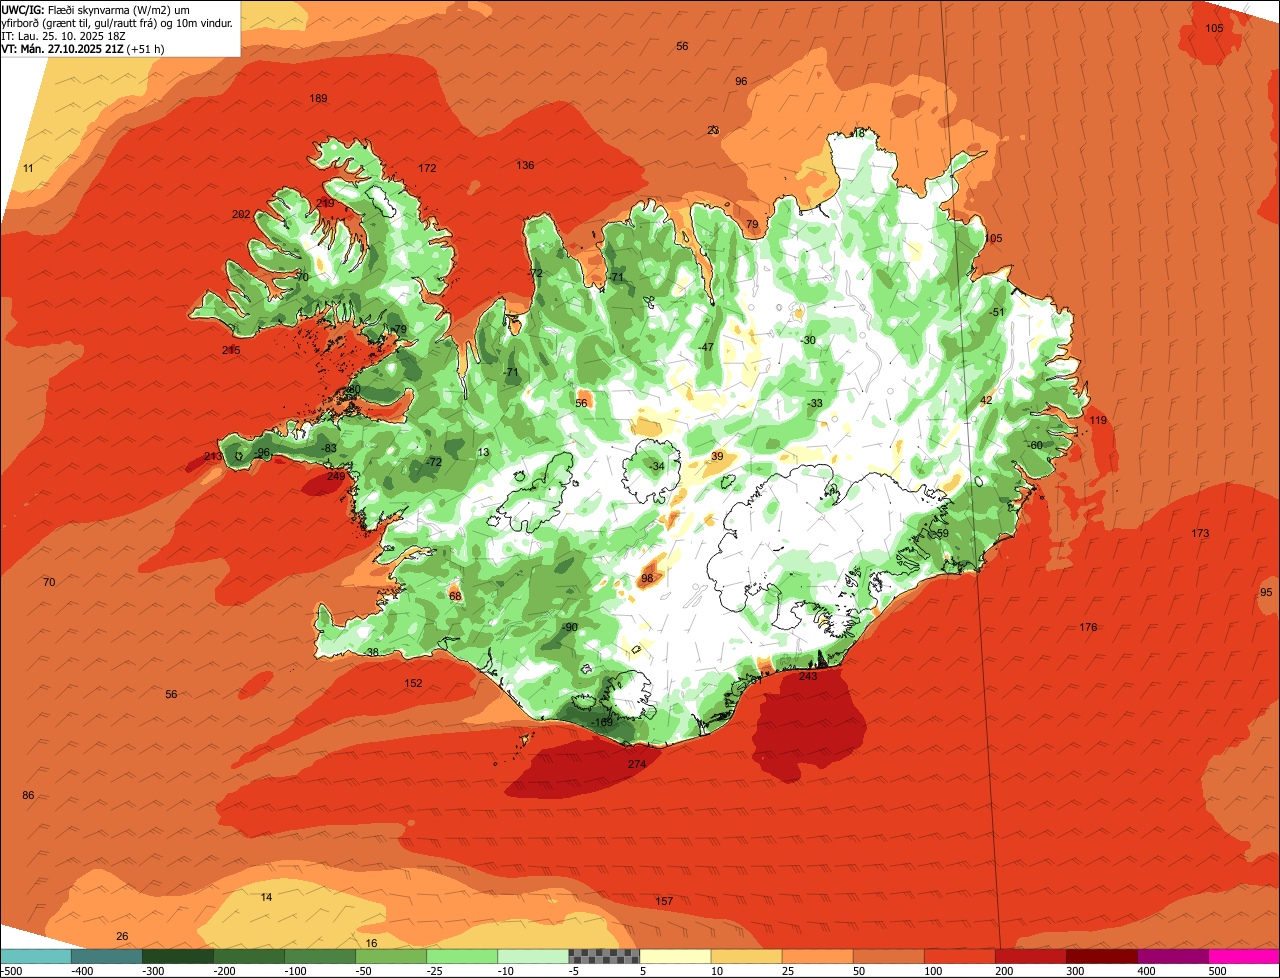
Task: Select the value 136 off the north coast
Action: [x=525, y=165]
